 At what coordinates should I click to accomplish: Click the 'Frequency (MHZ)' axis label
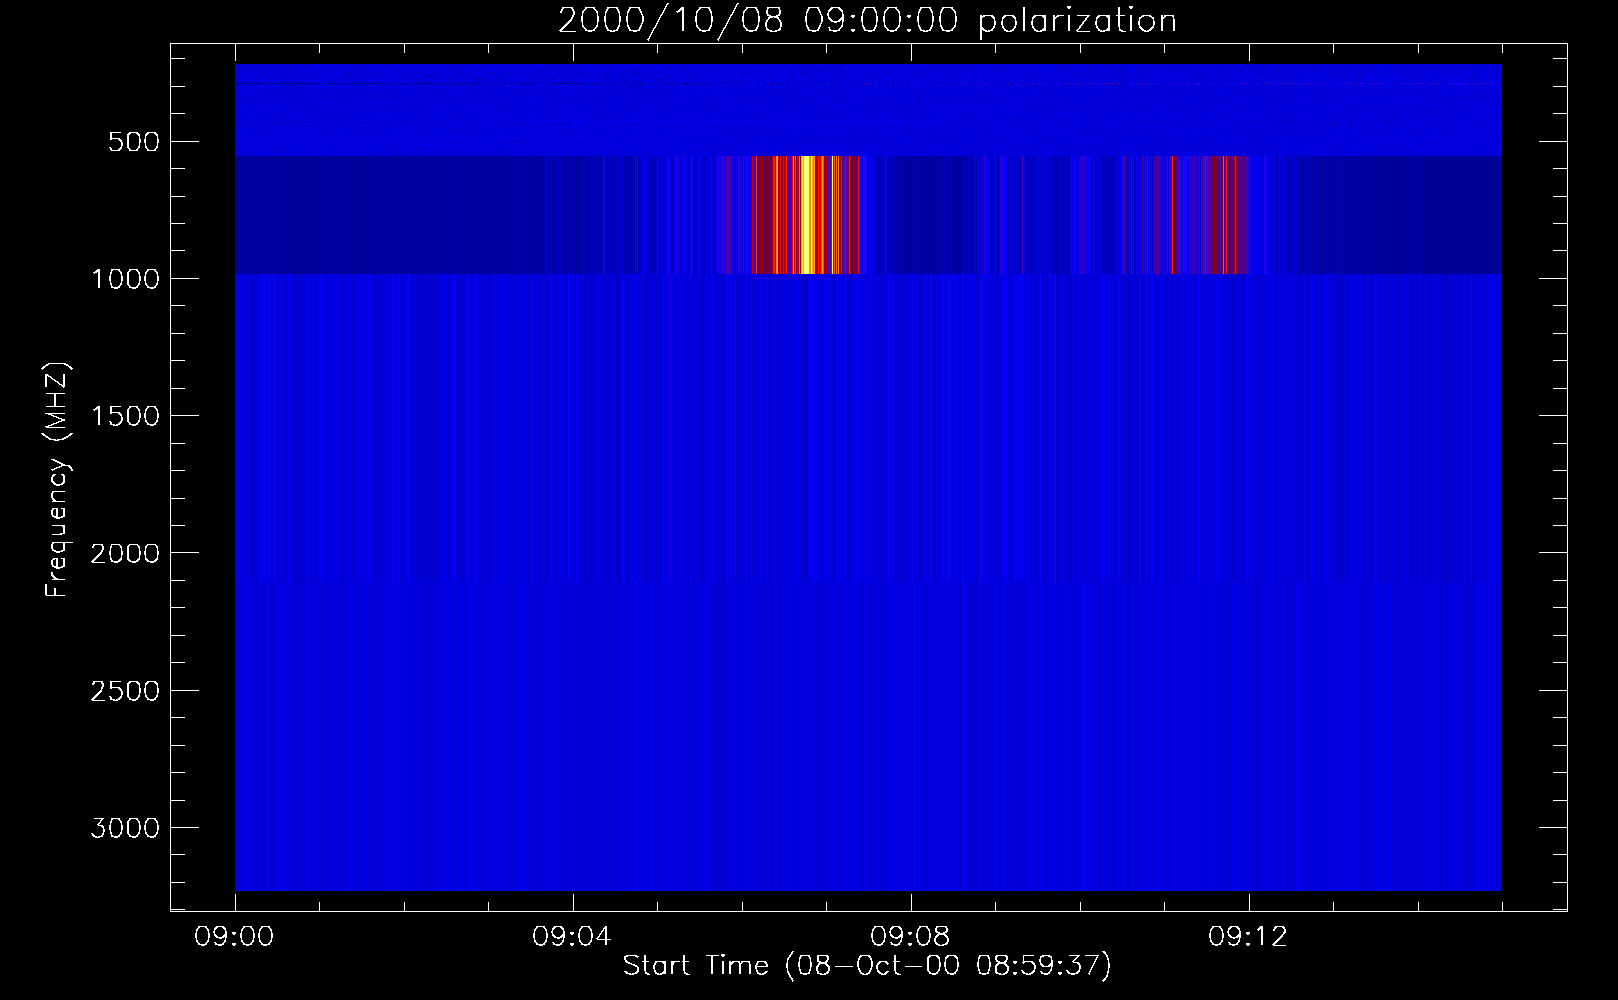[57, 479]
